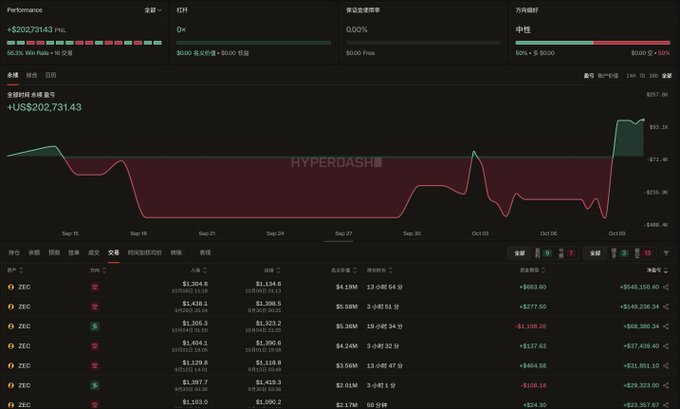Click the green long badge on the $2.01M trade
Viewport: 680px width, 409px height.
pyautogui.click(x=95, y=385)
